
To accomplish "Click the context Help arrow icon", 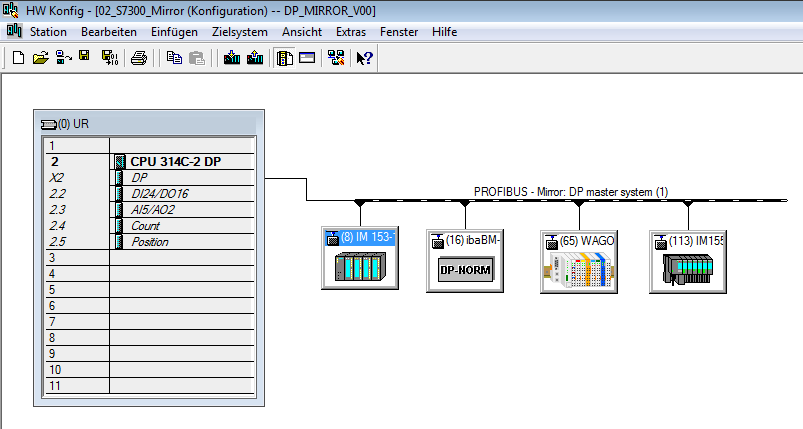I will pyautogui.click(x=364, y=58).
